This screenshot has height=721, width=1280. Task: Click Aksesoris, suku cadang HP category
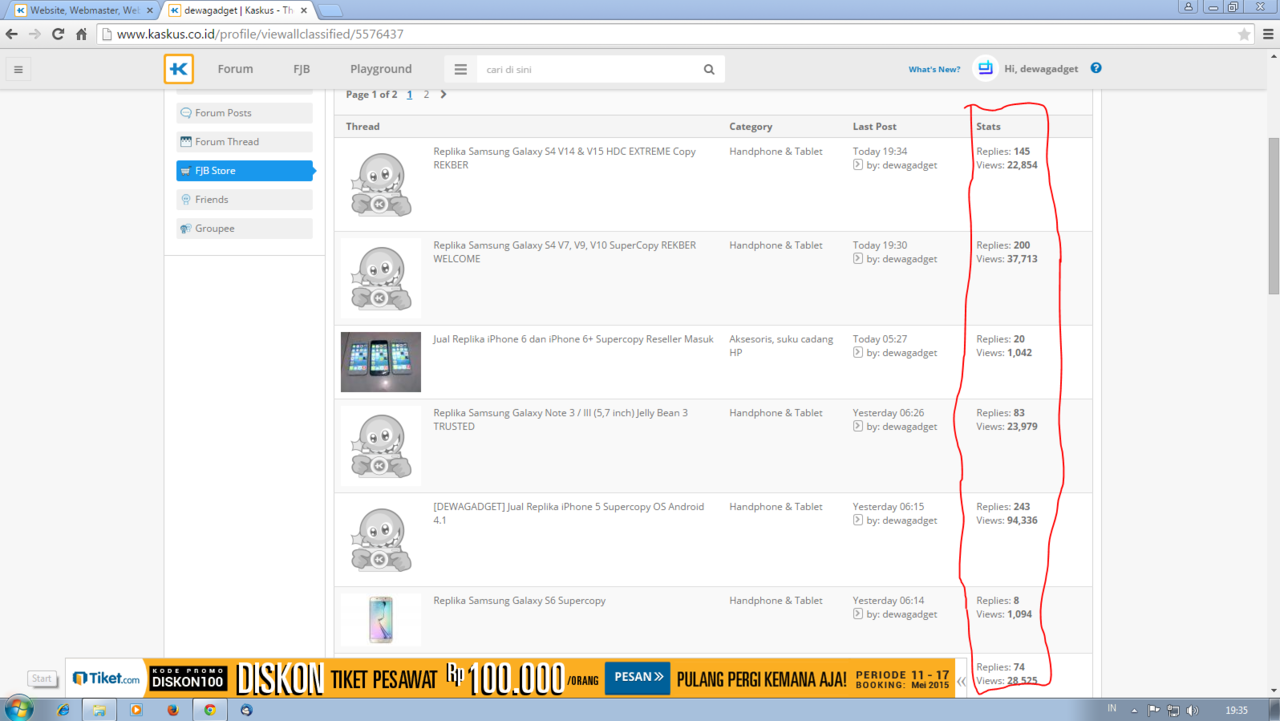click(781, 346)
